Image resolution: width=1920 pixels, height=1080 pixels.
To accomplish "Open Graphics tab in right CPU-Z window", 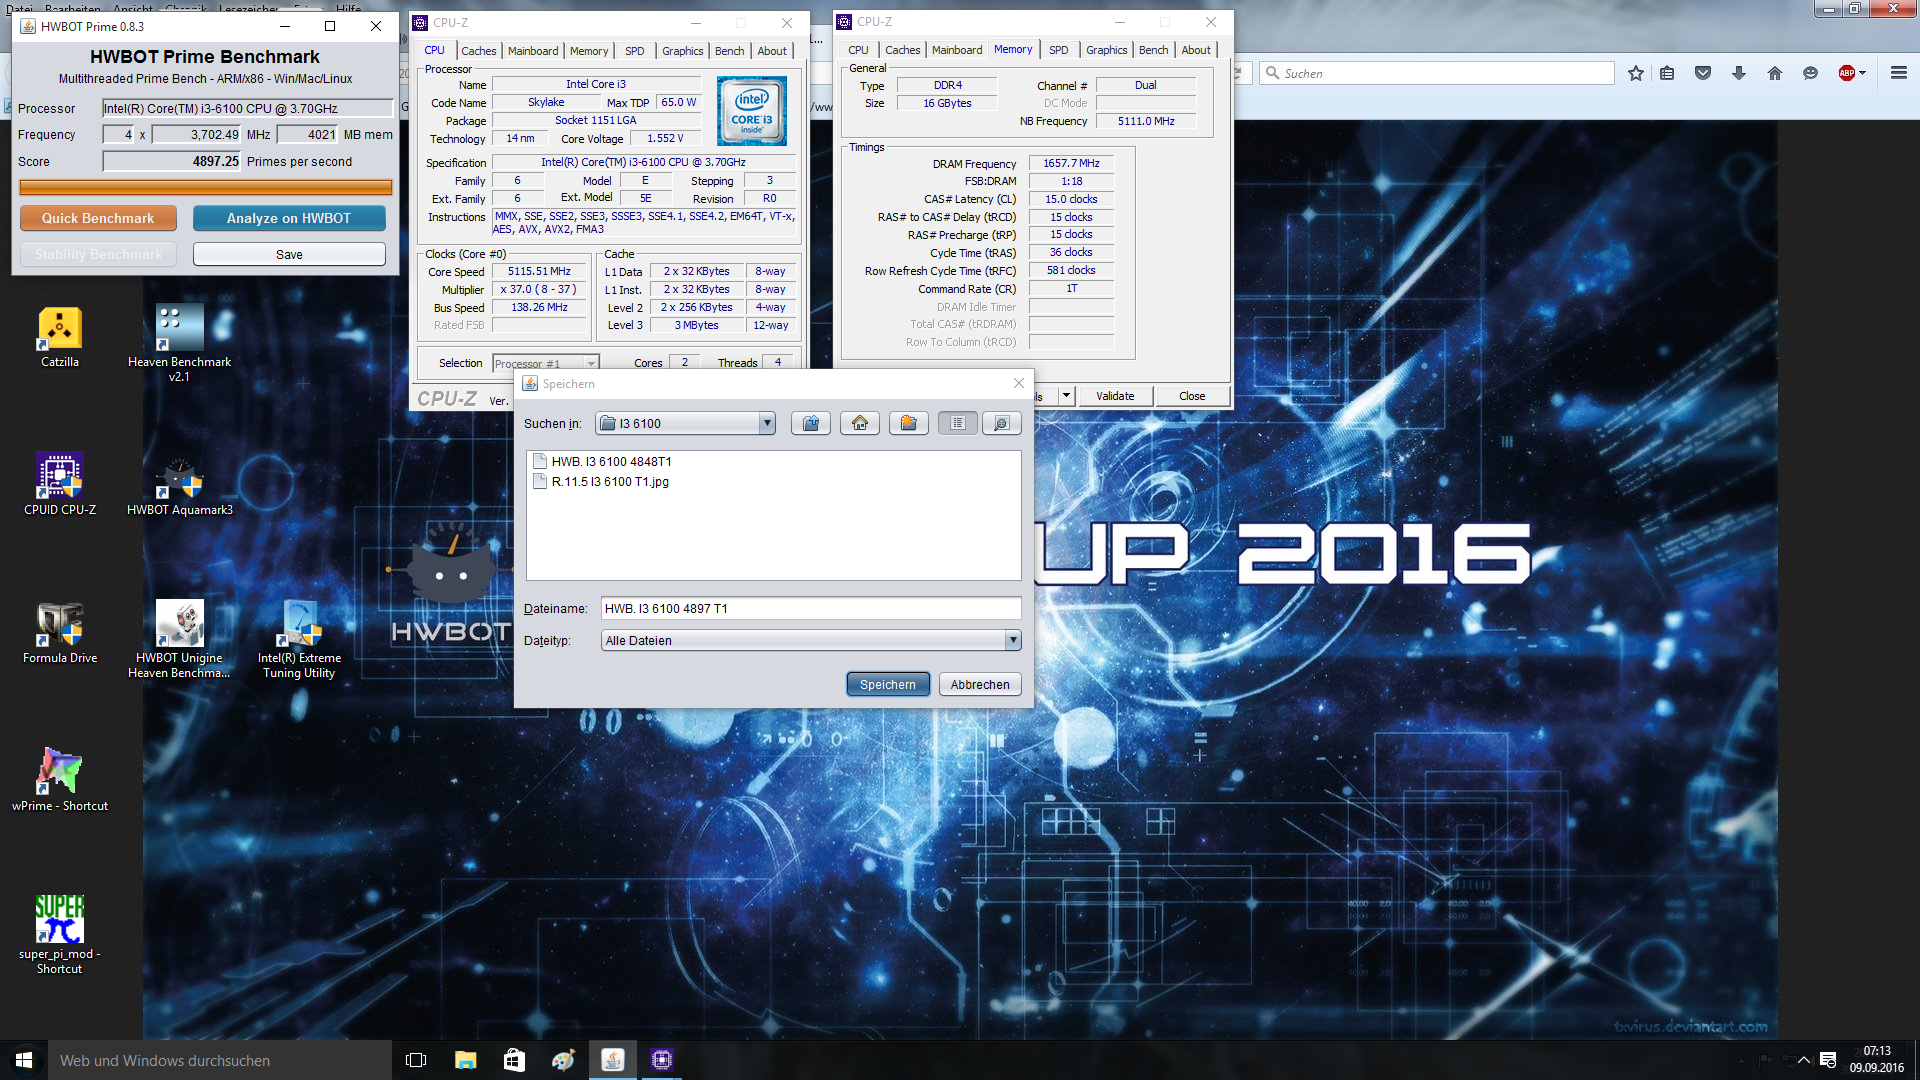I will [x=1106, y=50].
